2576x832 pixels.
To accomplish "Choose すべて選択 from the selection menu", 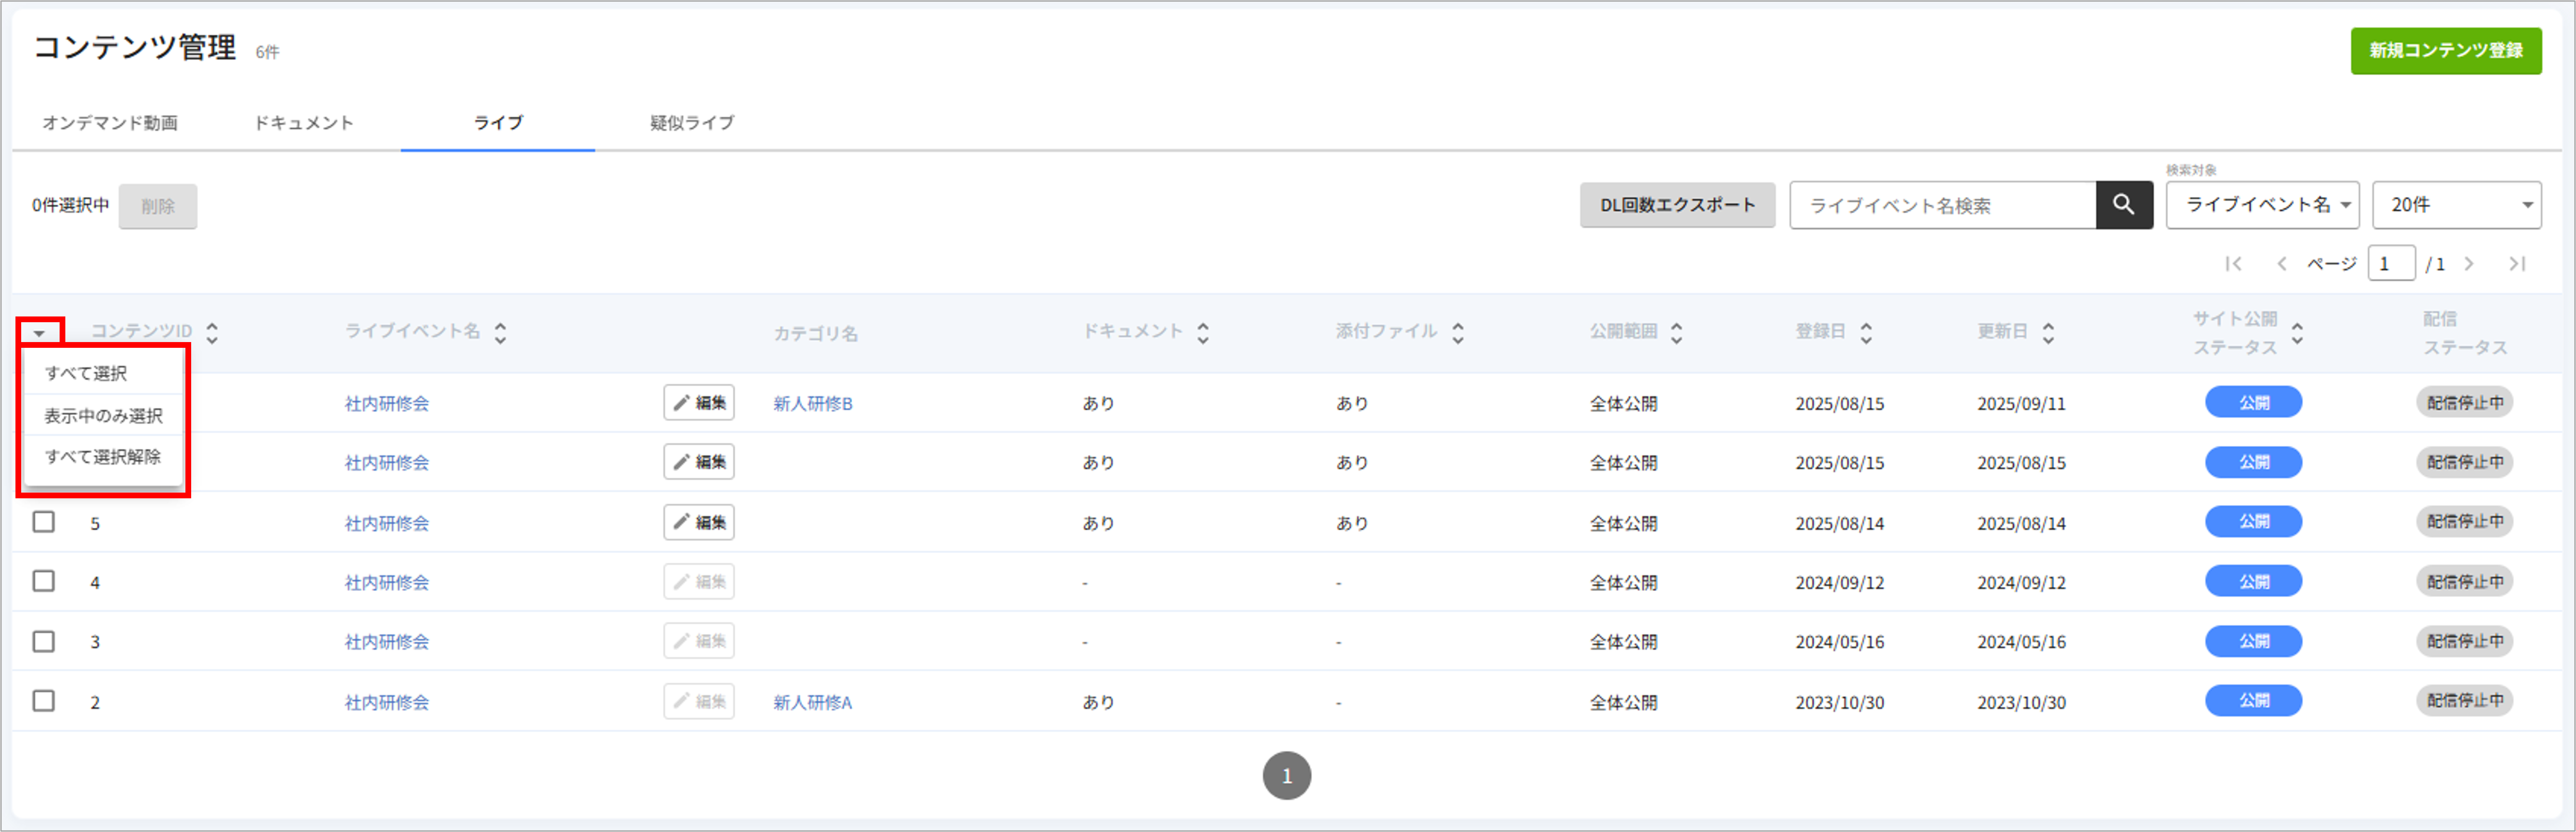I will [103, 373].
